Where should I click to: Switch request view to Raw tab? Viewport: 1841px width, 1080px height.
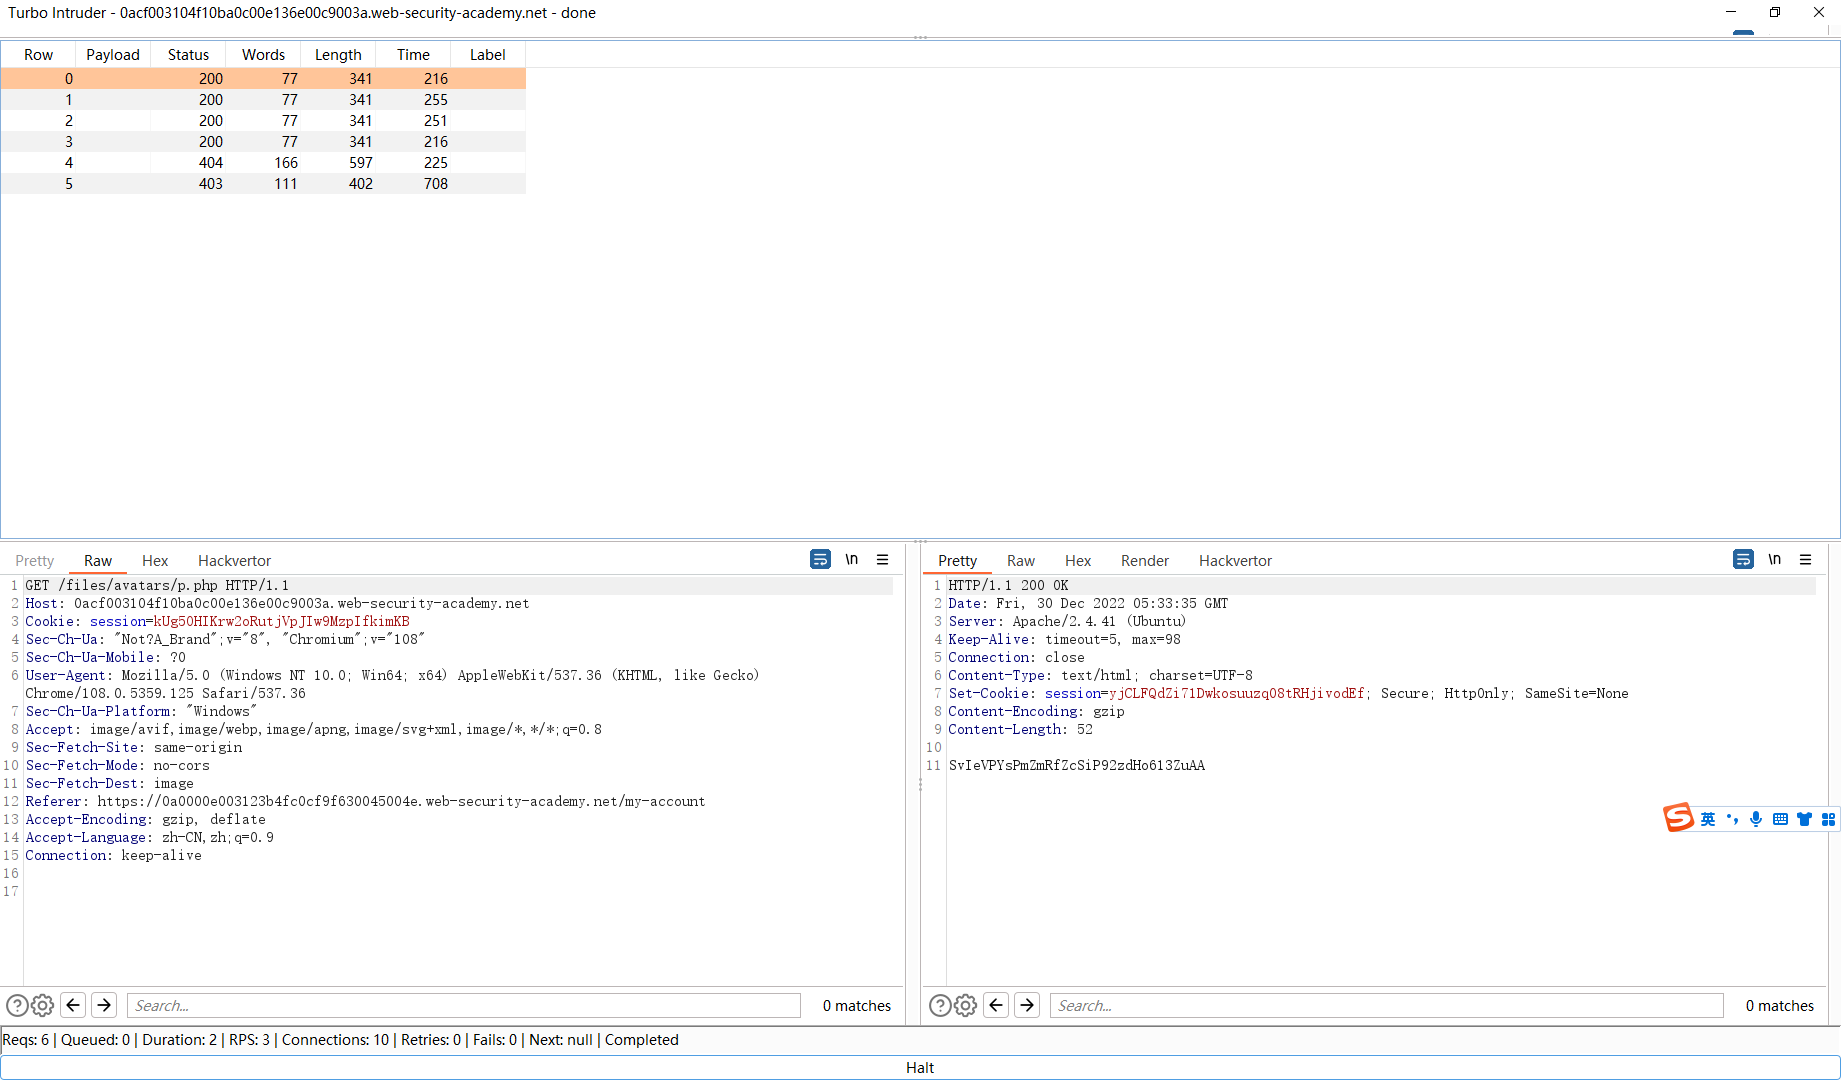[x=98, y=560]
